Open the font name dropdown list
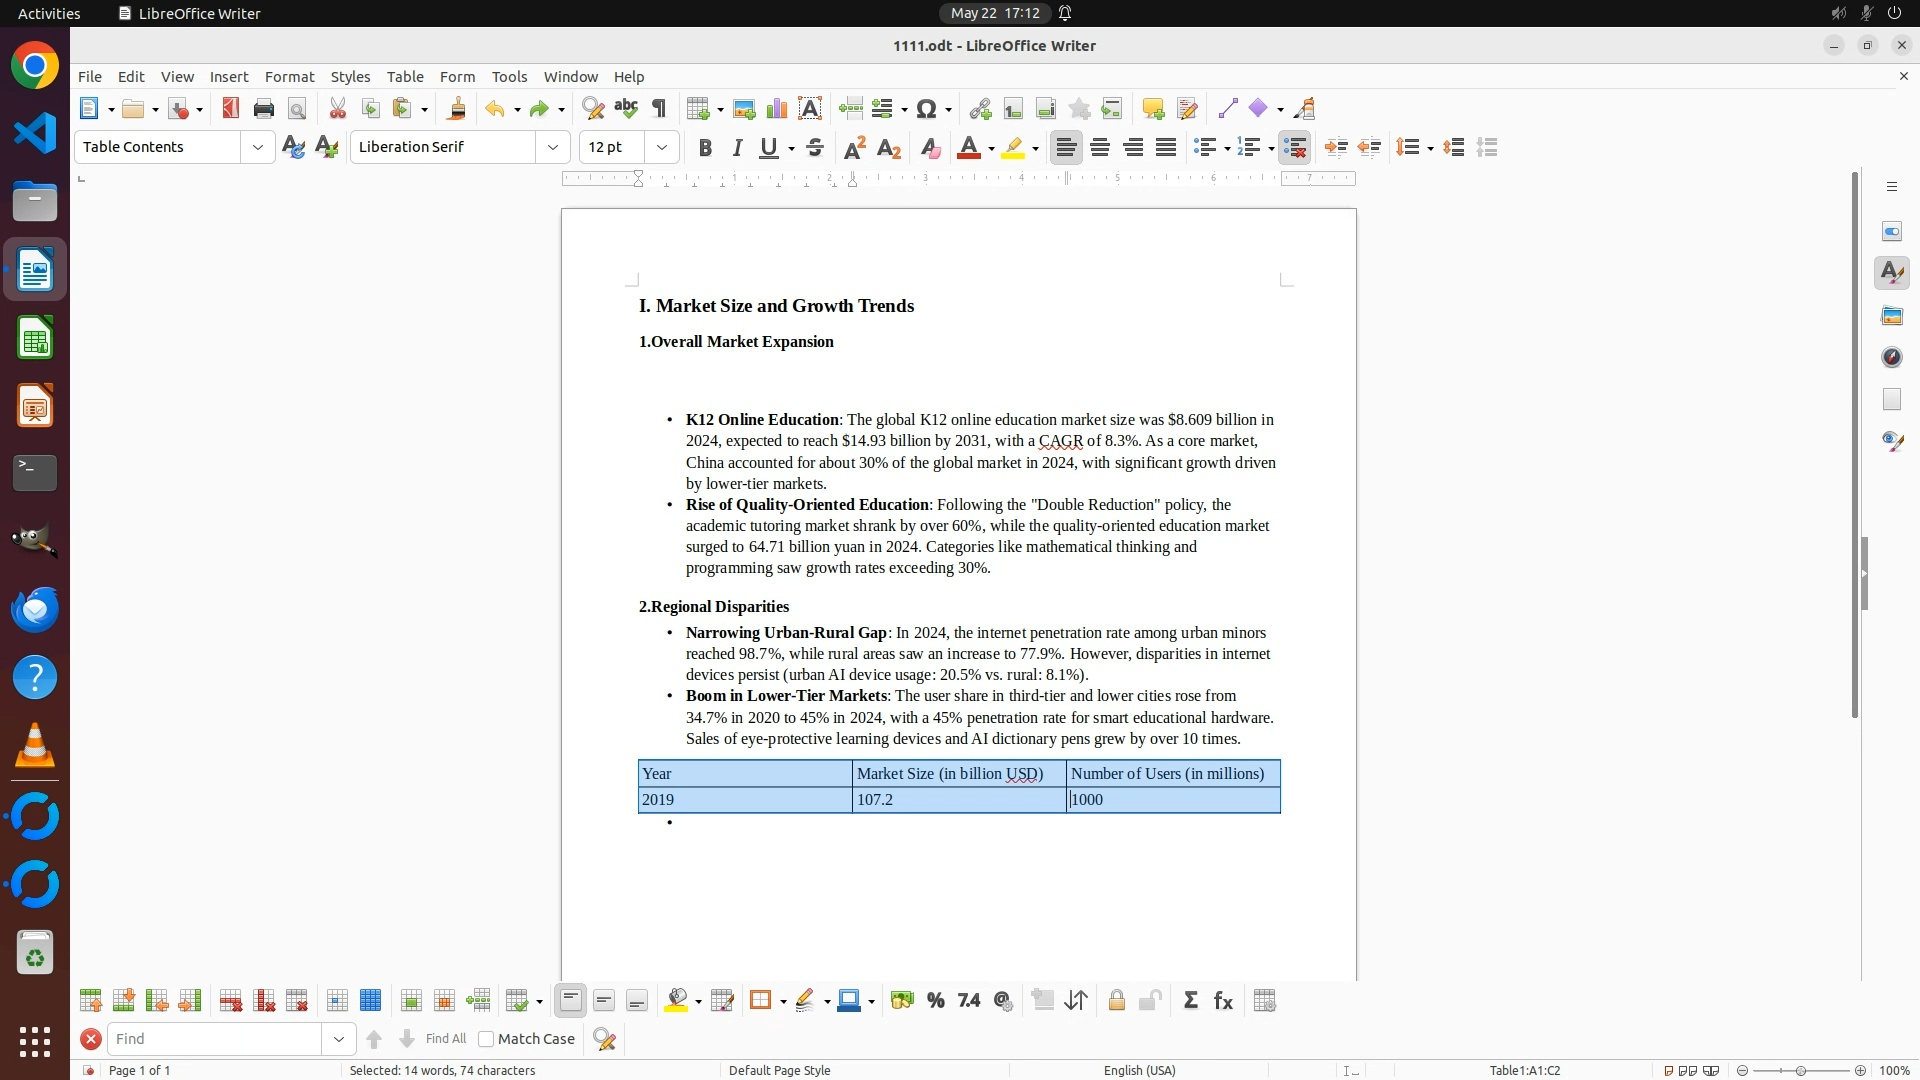Image resolution: width=1920 pixels, height=1080 pixels. tap(553, 147)
